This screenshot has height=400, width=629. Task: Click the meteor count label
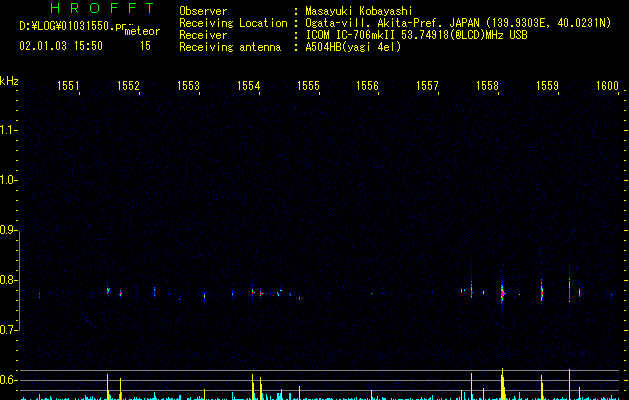click(142, 31)
